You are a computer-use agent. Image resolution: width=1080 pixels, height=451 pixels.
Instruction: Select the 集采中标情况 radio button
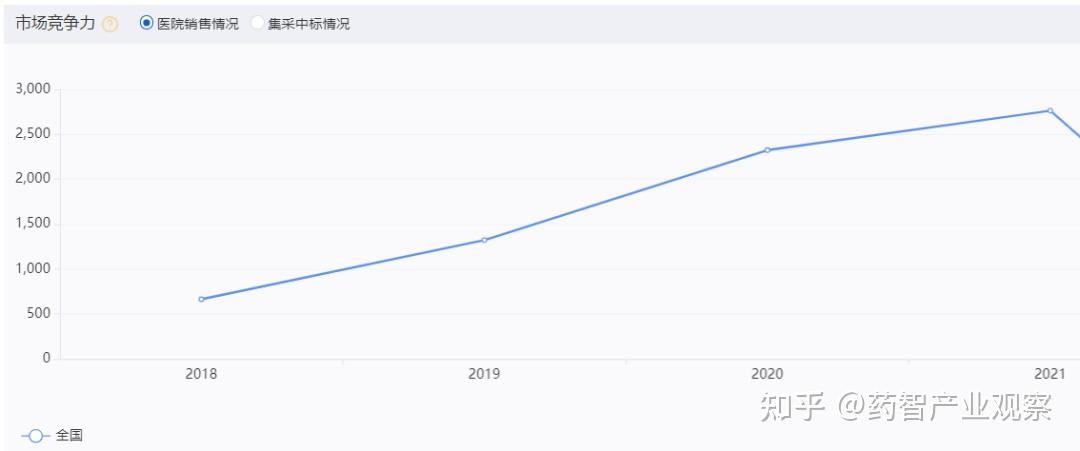[x=257, y=23]
